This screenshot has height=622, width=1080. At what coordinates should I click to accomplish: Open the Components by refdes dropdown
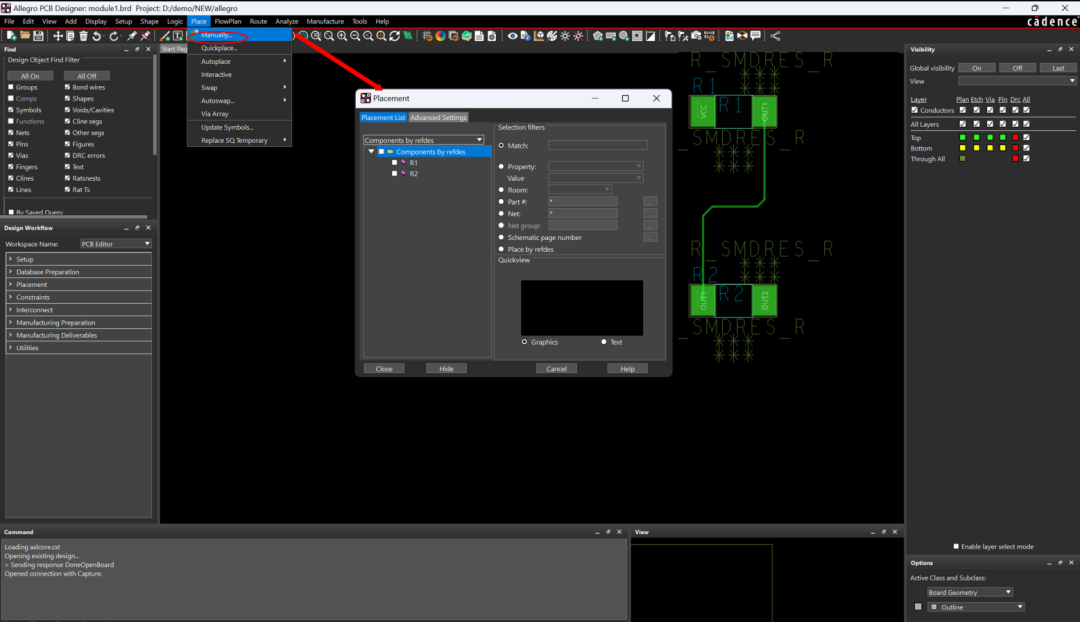(424, 140)
